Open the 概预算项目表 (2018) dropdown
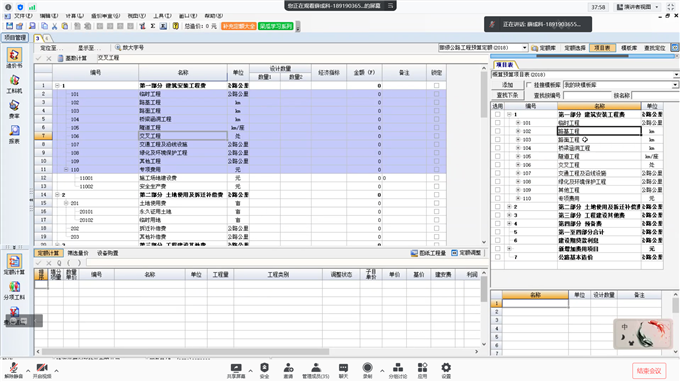Image resolution: width=680 pixels, height=382 pixels. click(676, 75)
